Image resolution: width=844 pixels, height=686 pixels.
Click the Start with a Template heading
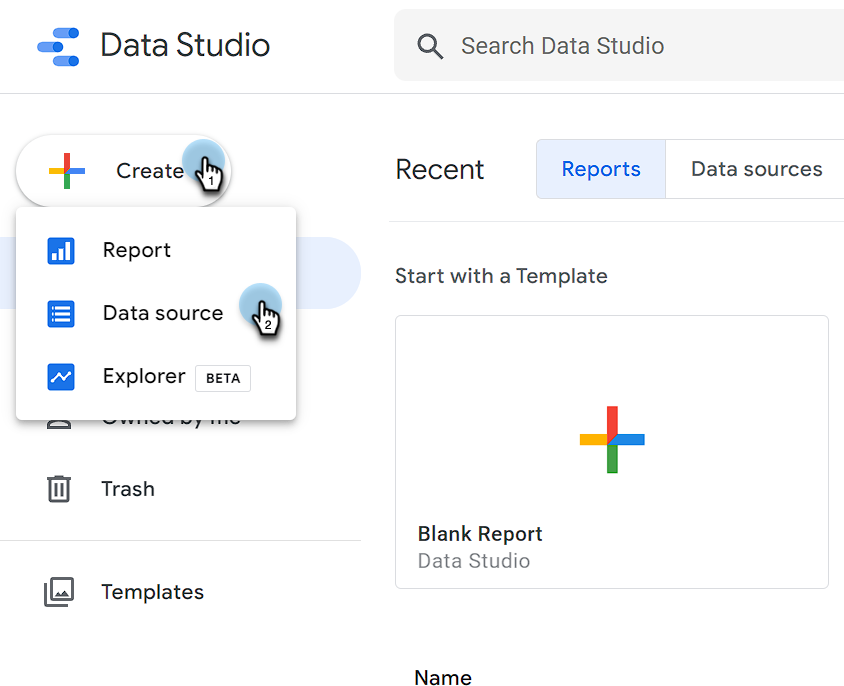point(501,276)
